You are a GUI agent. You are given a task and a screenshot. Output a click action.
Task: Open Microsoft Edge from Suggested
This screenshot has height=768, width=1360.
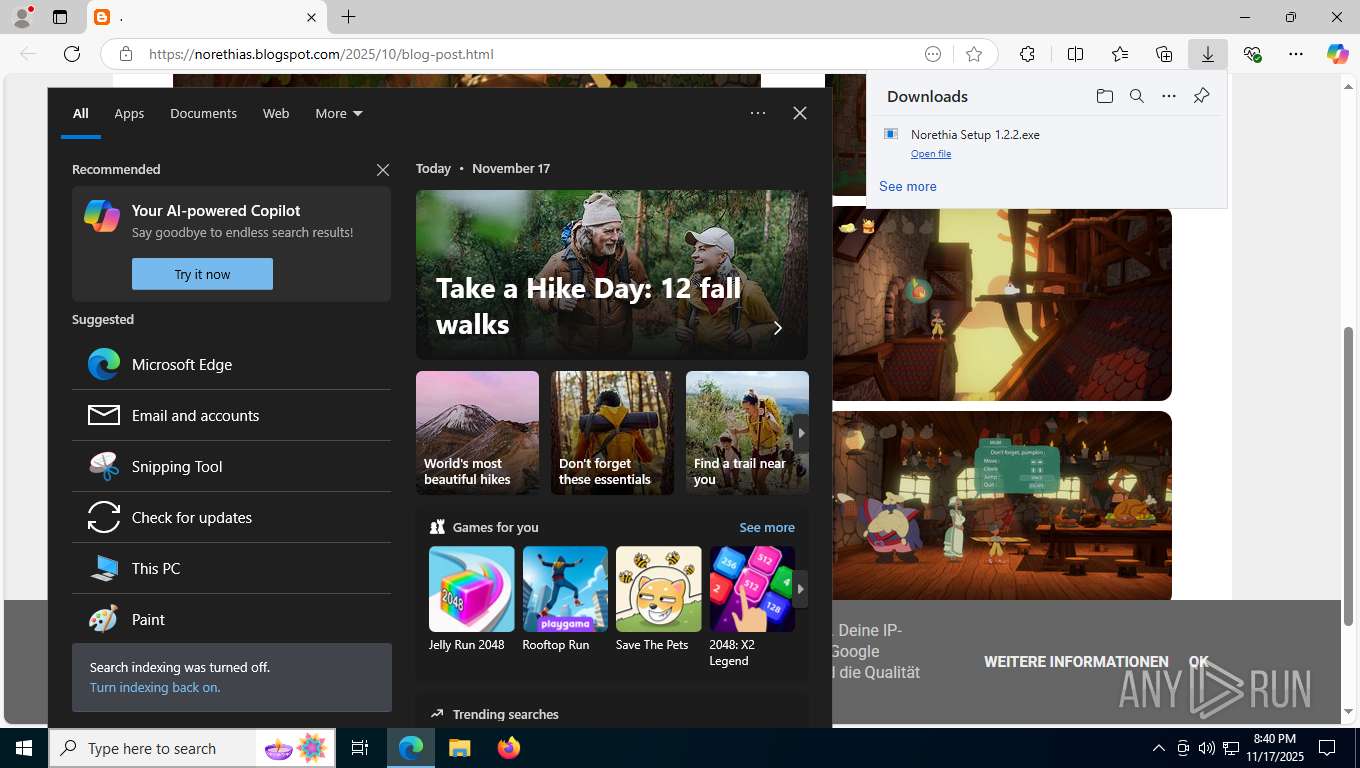click(x=231, y=364)
